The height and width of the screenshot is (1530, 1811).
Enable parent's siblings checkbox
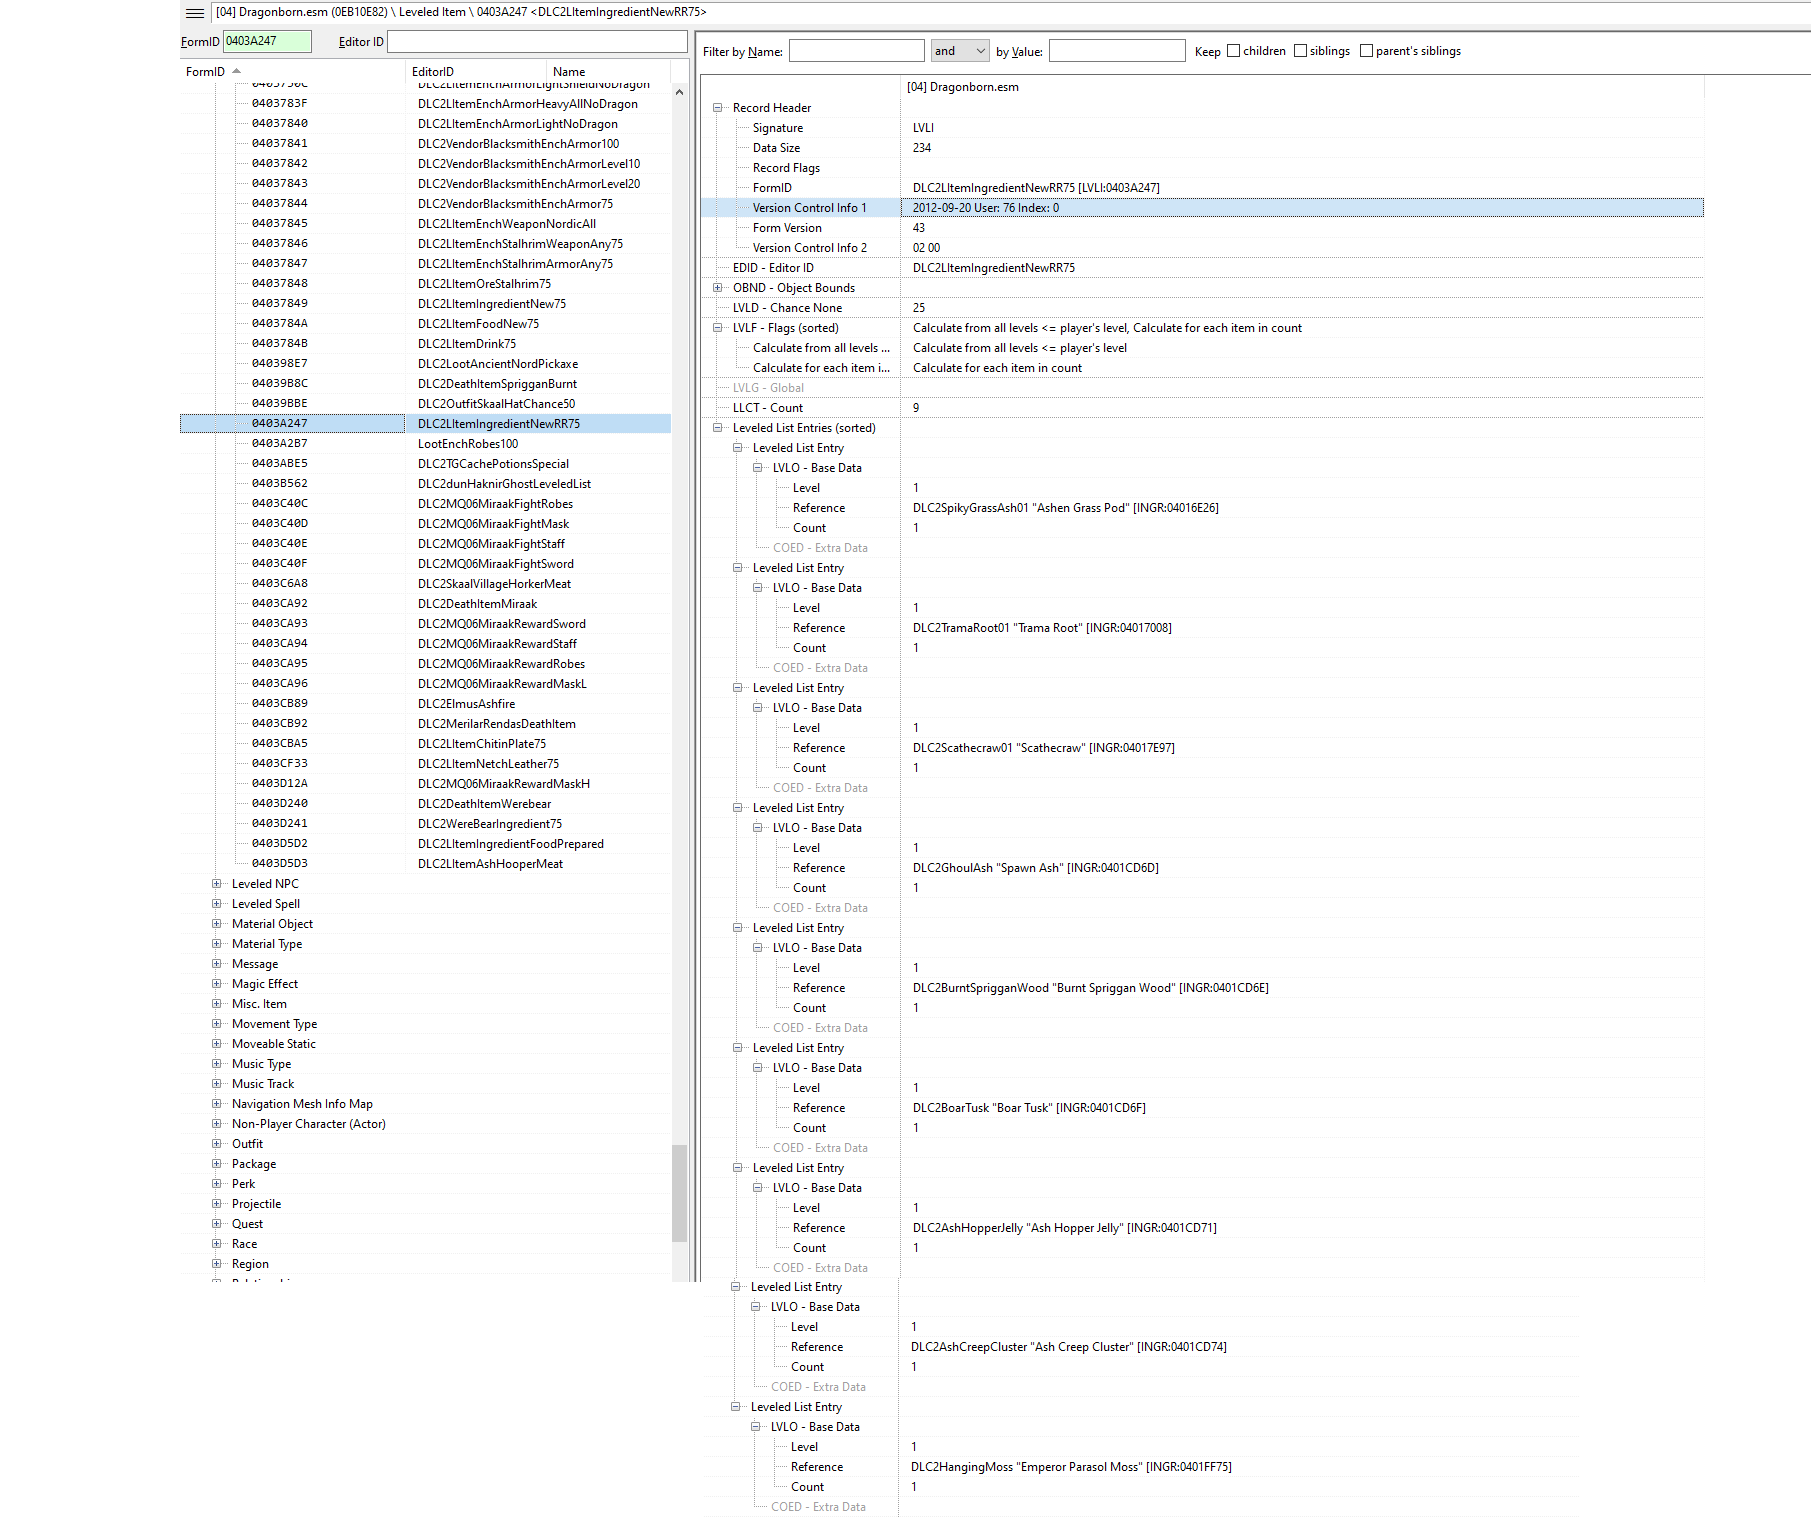coord(1366,51)
